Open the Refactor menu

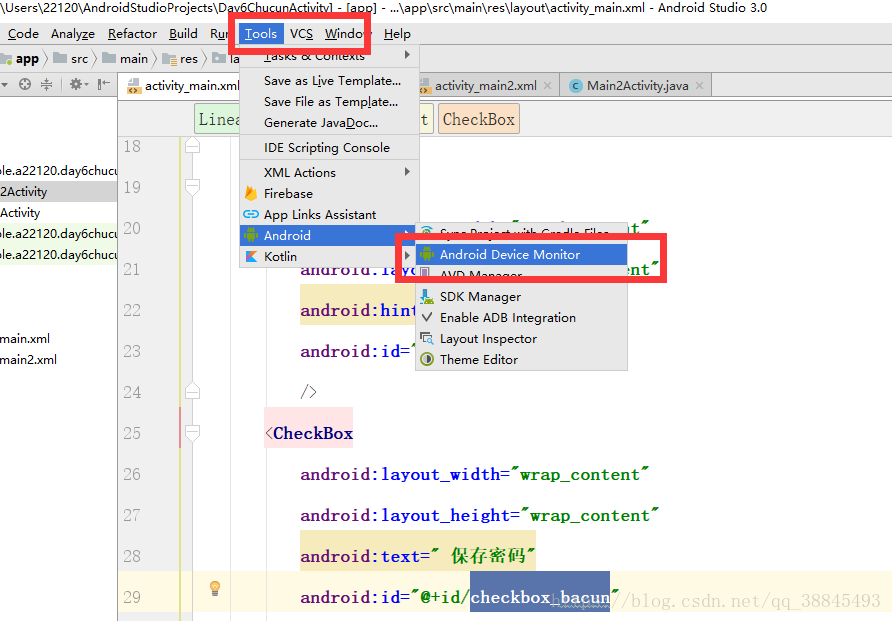[132, 34]
